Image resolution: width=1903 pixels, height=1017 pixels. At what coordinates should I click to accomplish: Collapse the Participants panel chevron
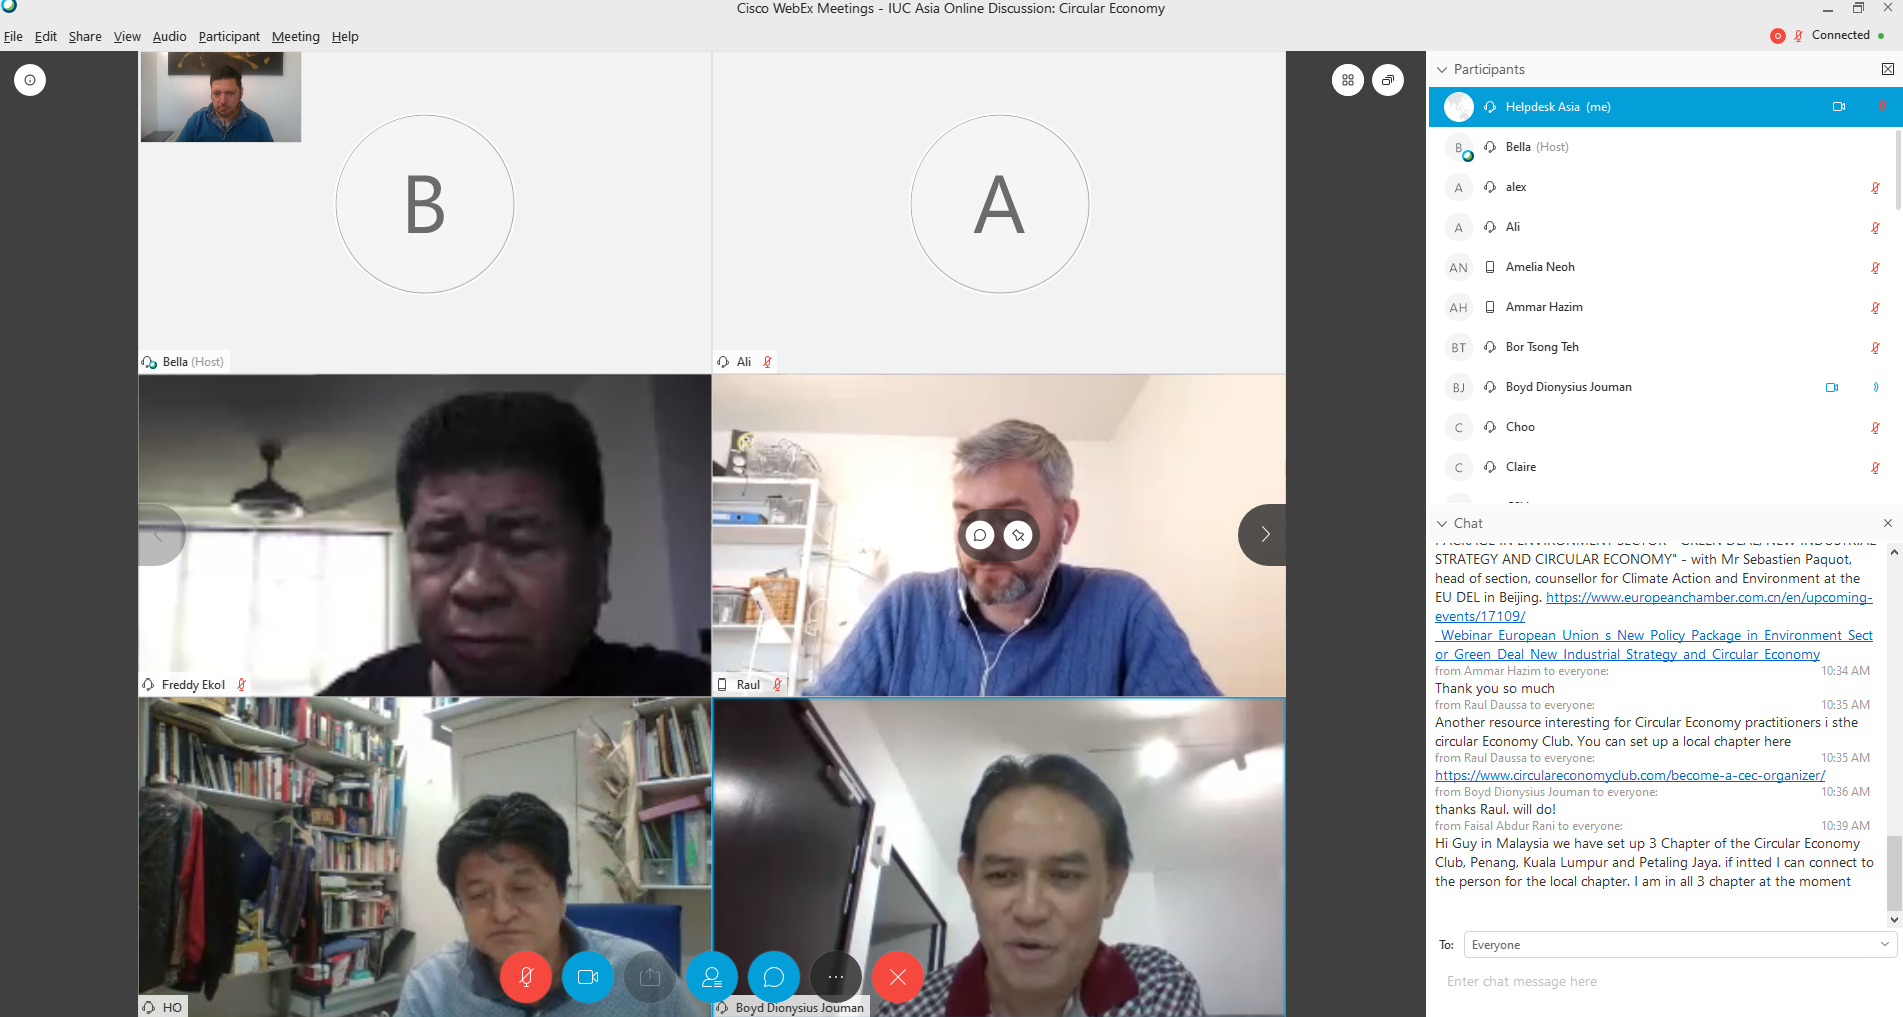tap(1442, 70)
